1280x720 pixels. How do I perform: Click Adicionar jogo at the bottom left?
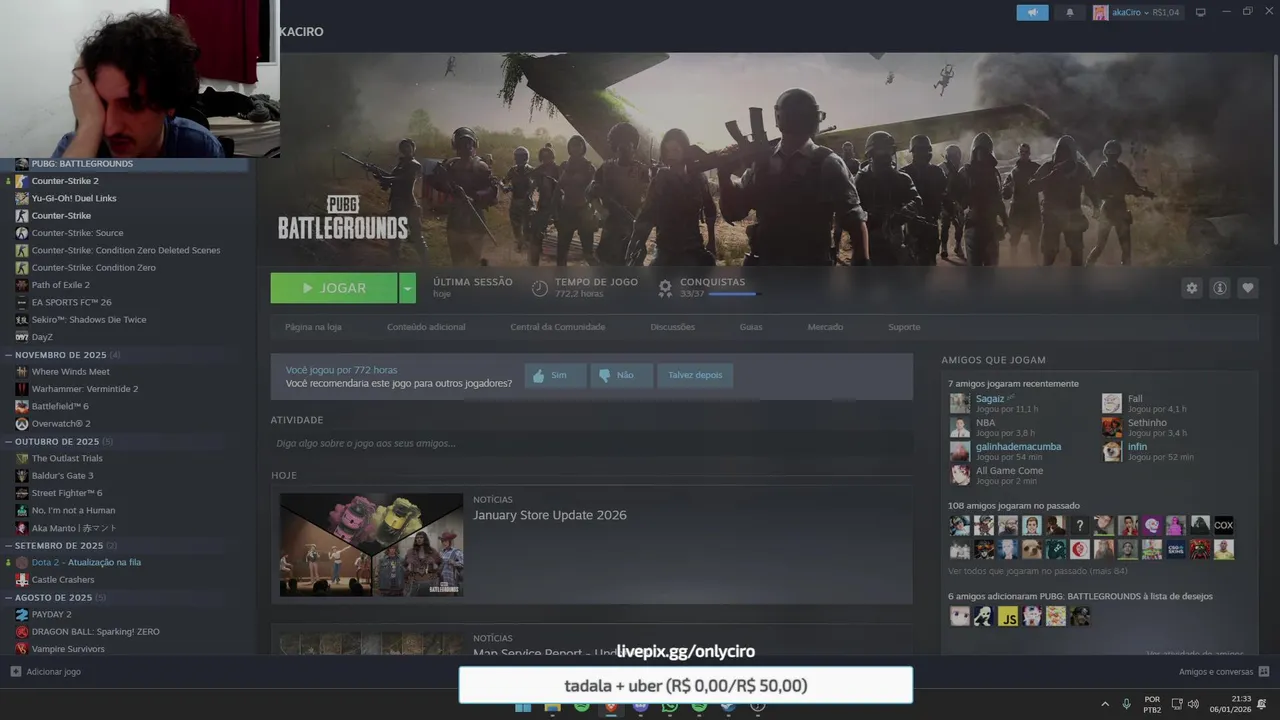click(46, 672)
